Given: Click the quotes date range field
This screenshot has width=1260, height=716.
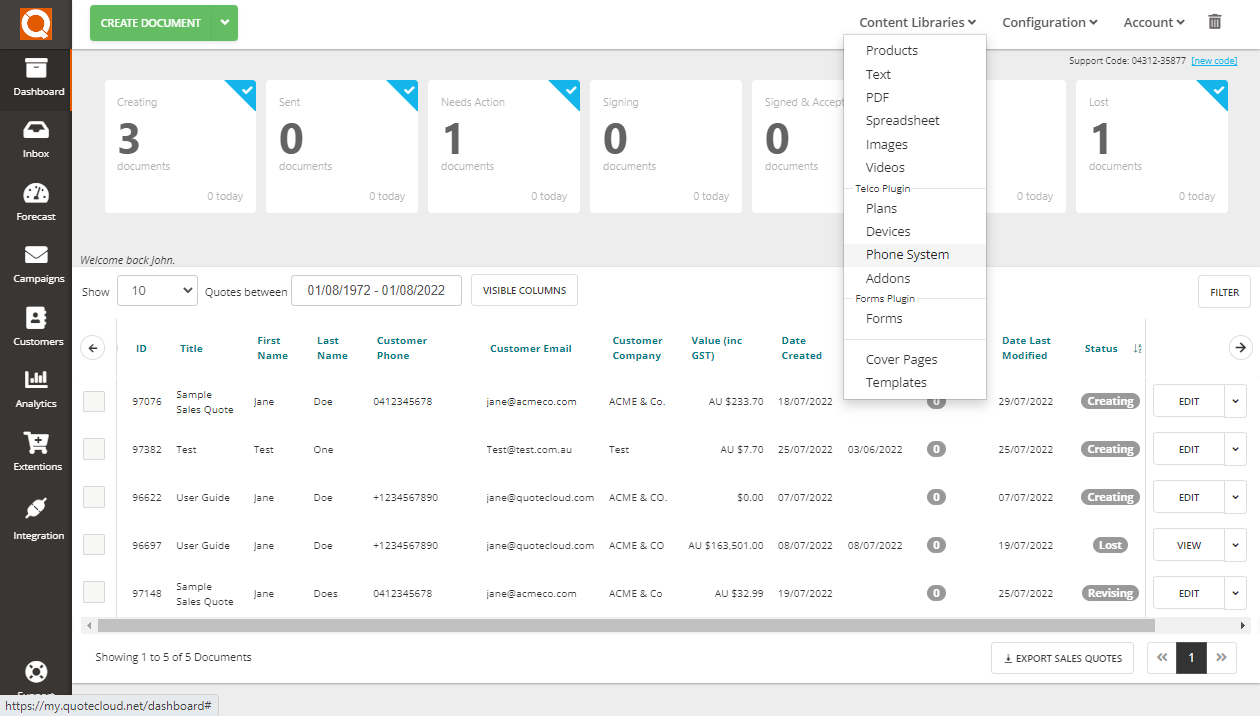Looking at the screenshot, I should (x=376, y=290).
